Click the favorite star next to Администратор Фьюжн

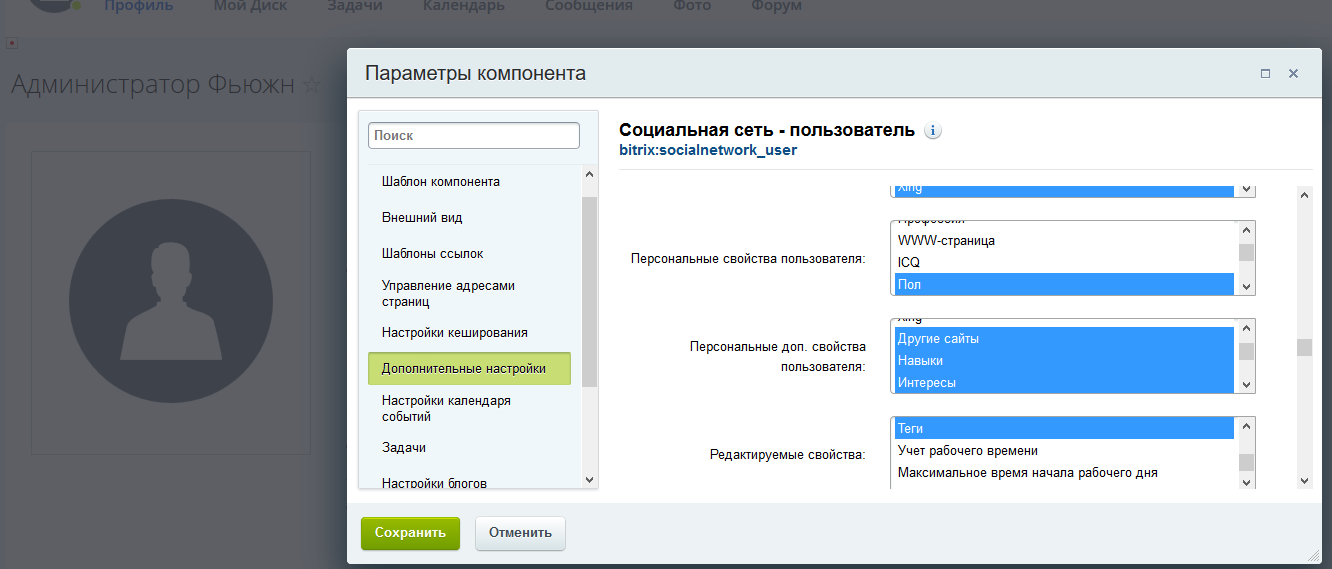(x=311, y=86)
